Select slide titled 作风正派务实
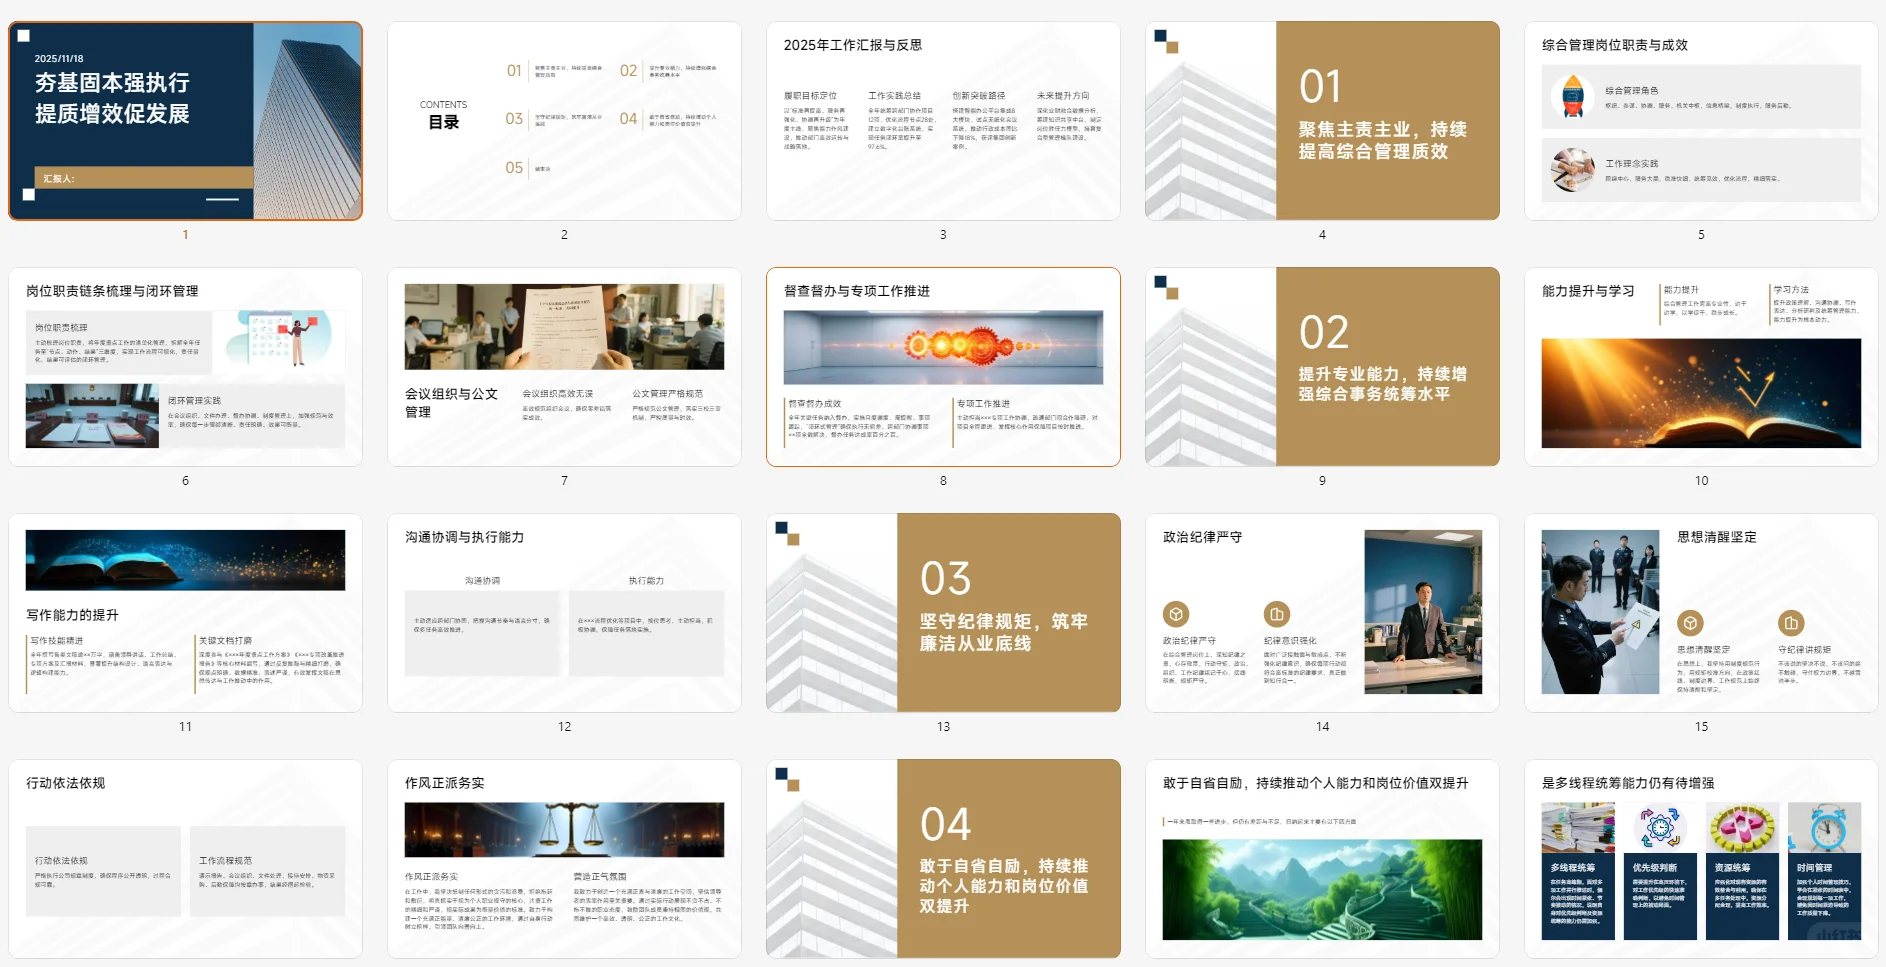Viewport: 1886px width, 967px height. click(564, 859)
